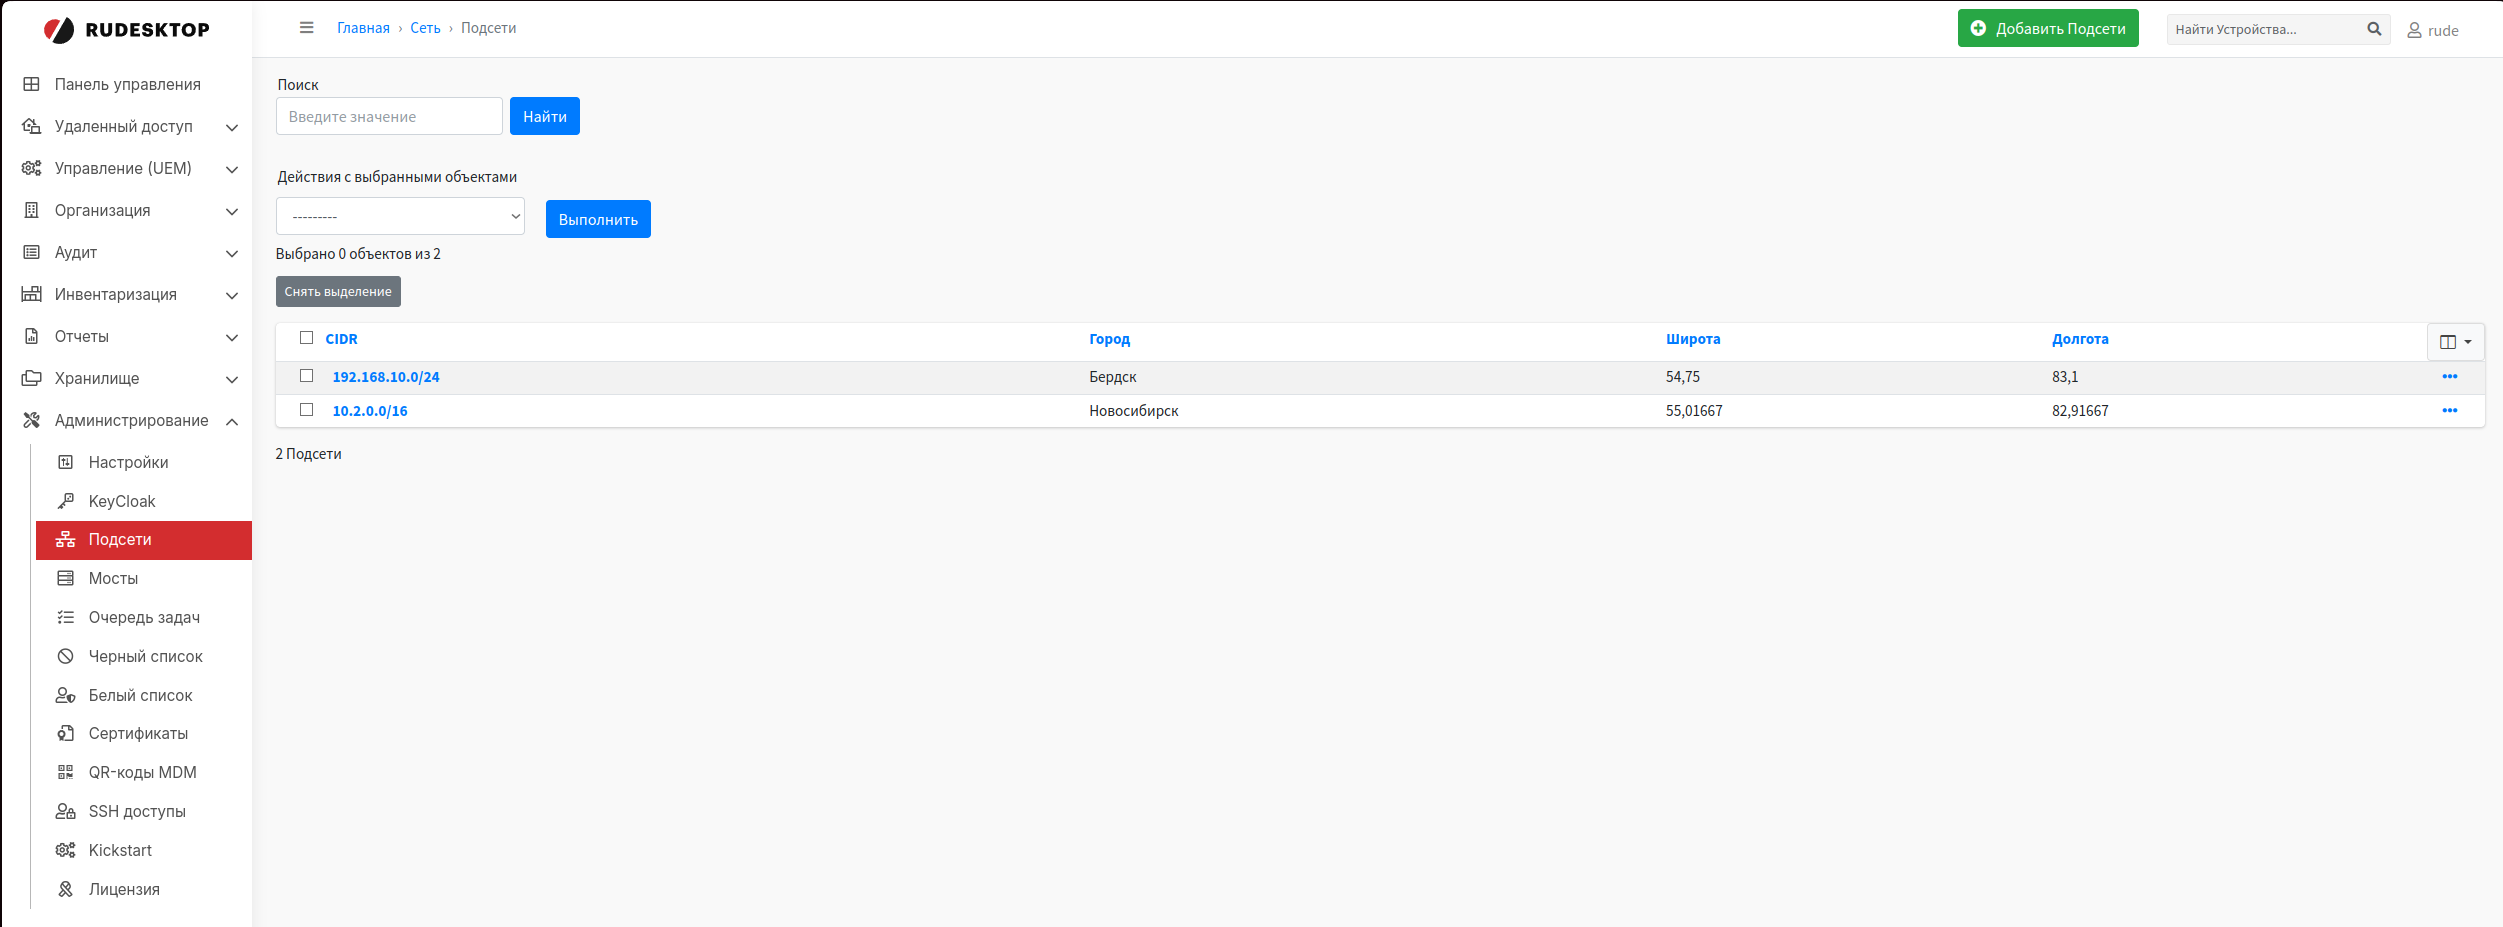Open the table column layout dropdown
This screenshot has height=927, width=2503.
pos(2455,342)
